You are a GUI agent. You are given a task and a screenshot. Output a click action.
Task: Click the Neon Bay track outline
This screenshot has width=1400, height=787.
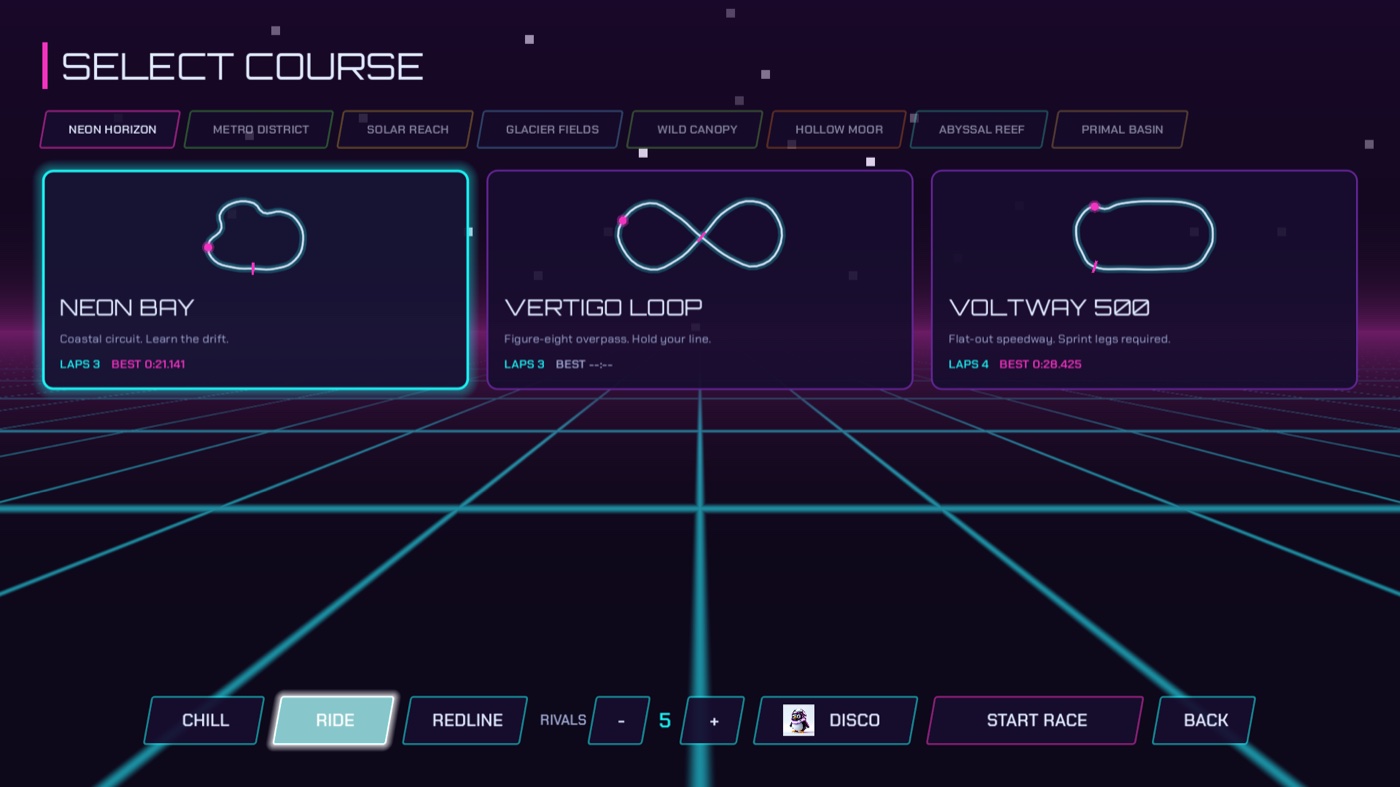[255, 236]
